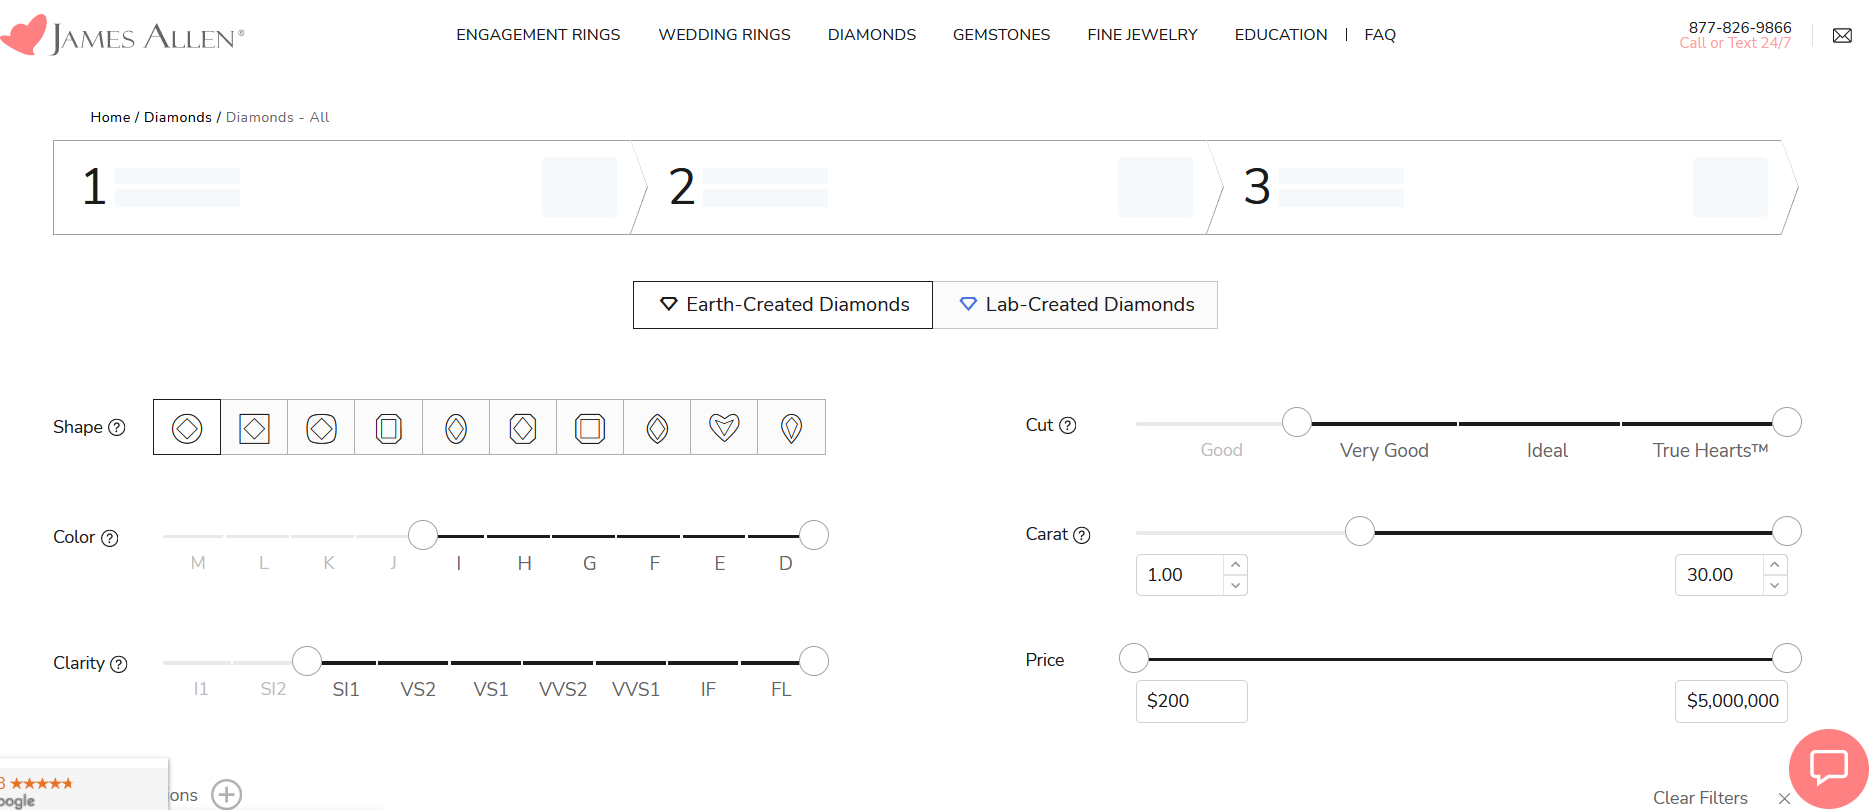Open the Engagement Rings menu

[x=538, y=35]
